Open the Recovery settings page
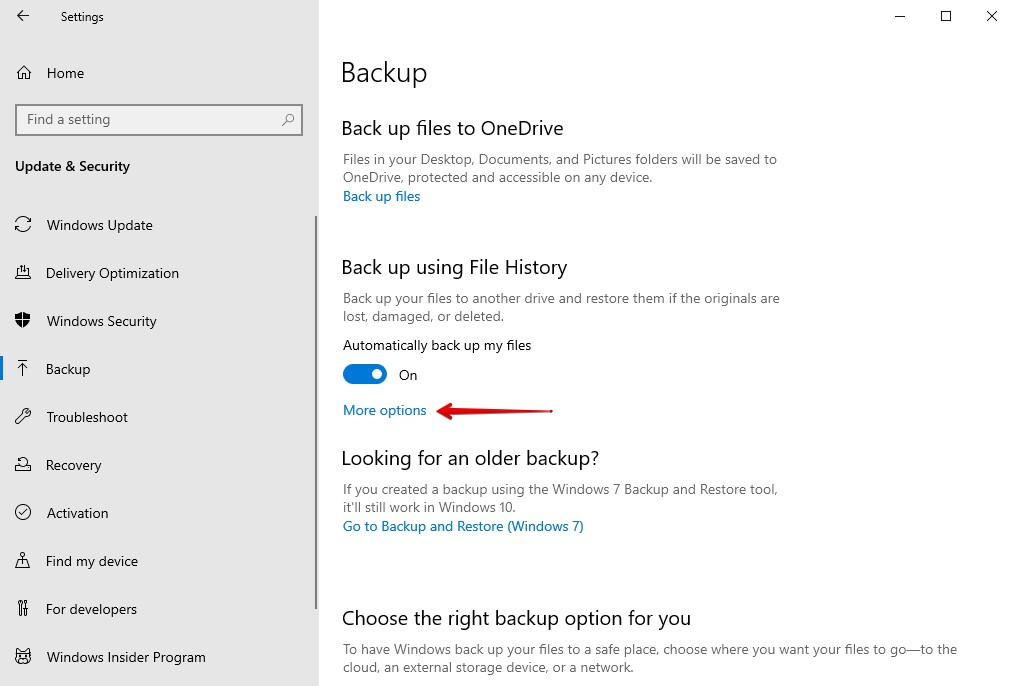Viewport: 1014px width, 686px height. 73,465
